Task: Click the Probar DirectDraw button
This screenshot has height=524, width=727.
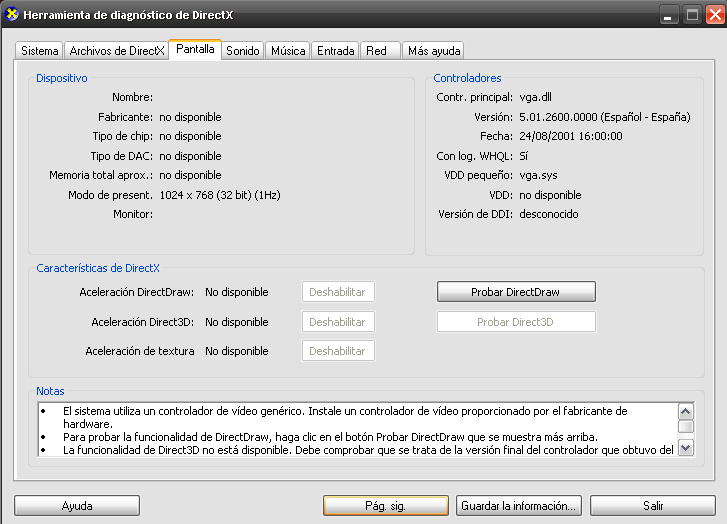Action: (x=516, y=292)
